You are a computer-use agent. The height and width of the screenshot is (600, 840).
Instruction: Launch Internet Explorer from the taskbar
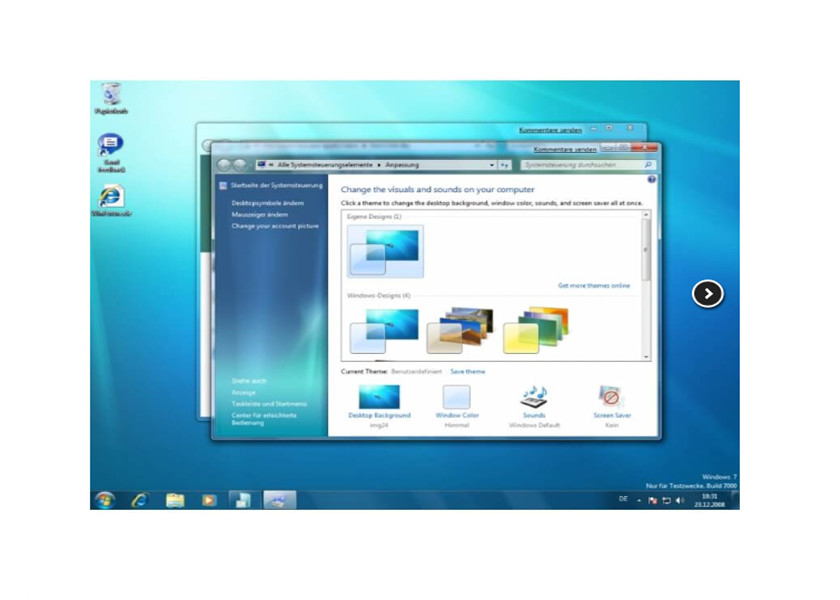coord(140,499)
